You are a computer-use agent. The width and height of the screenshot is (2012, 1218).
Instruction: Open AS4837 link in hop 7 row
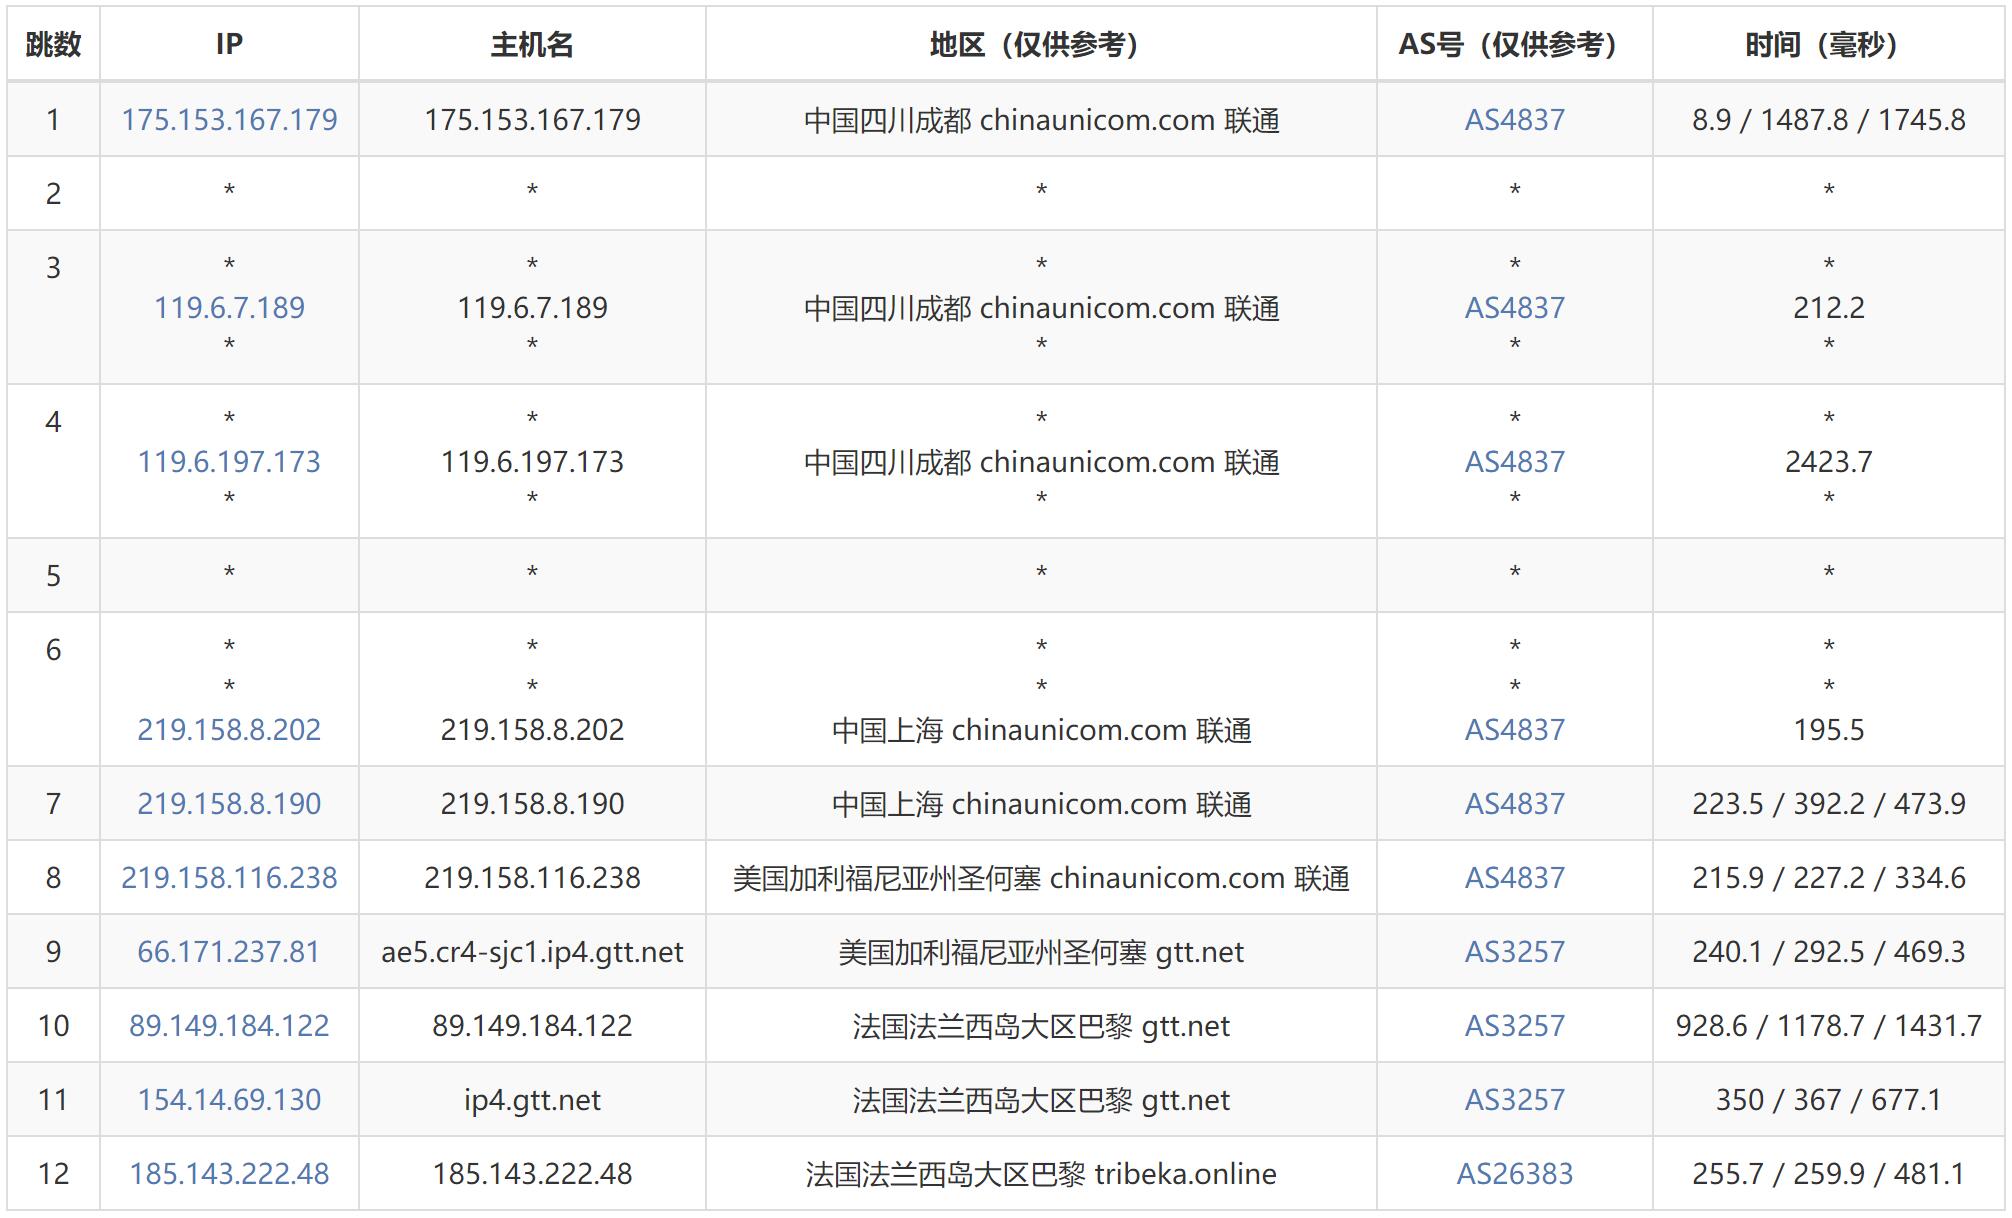[1514, 804]
